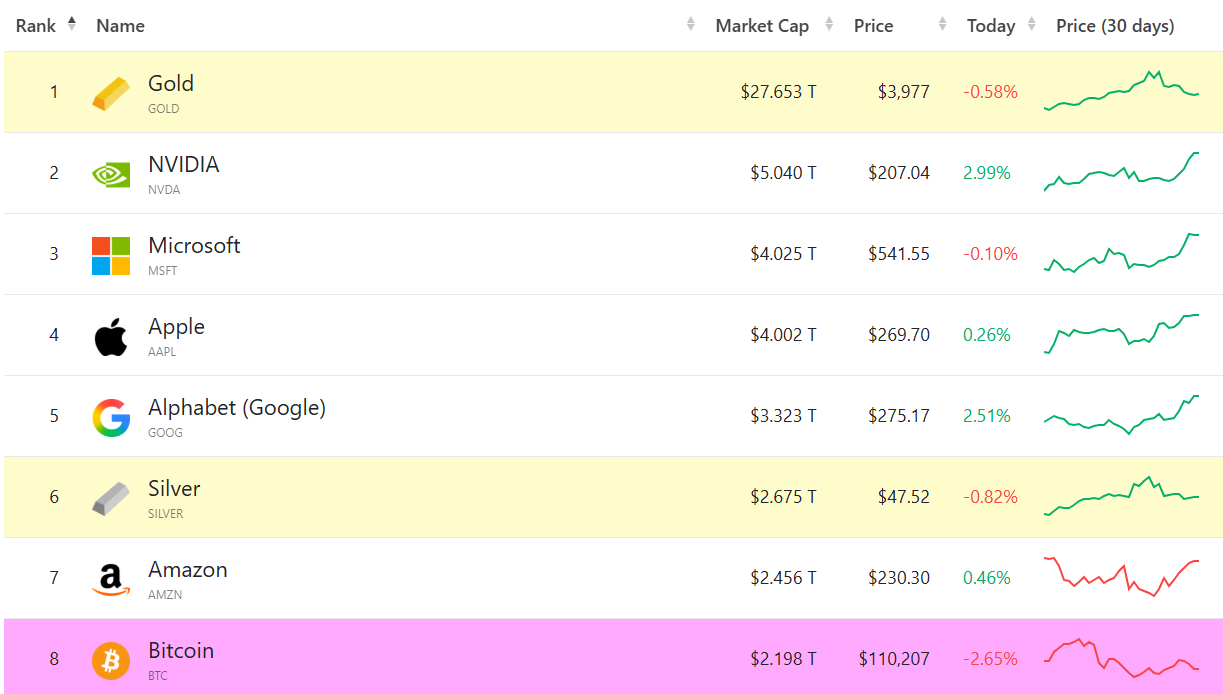Click the Microsoft logo icon
The image size is (1223, 694).
tap(111, 255)
